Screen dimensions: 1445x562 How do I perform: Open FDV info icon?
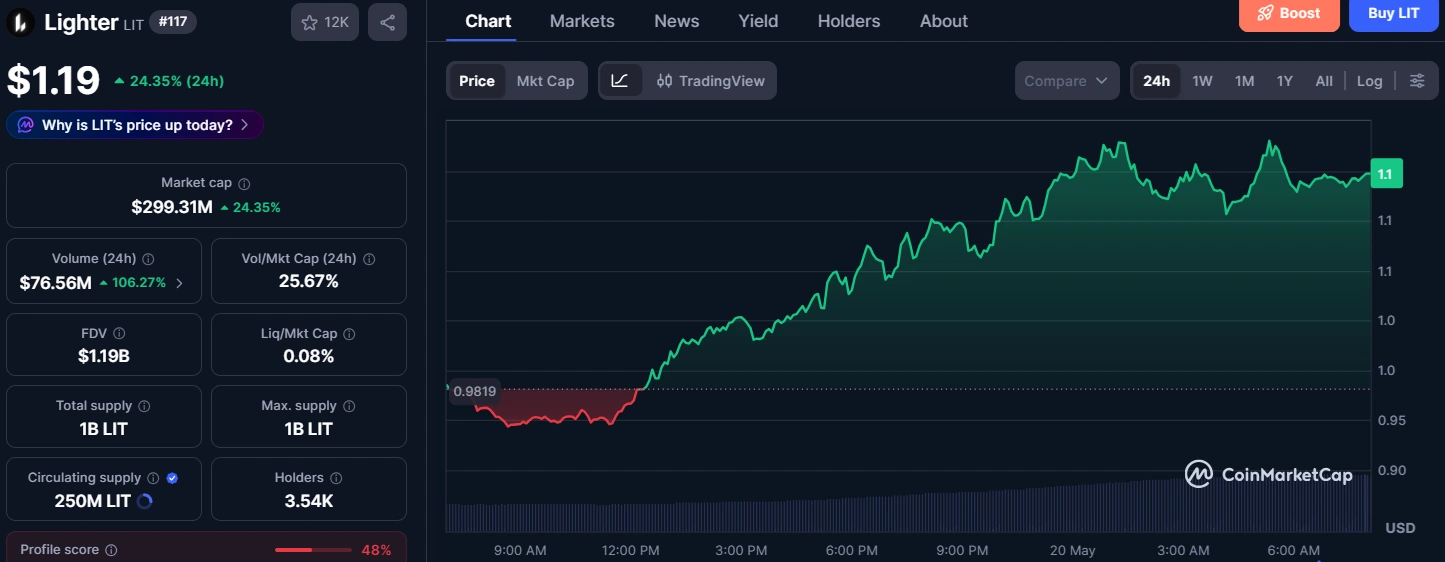click(120, 334)
